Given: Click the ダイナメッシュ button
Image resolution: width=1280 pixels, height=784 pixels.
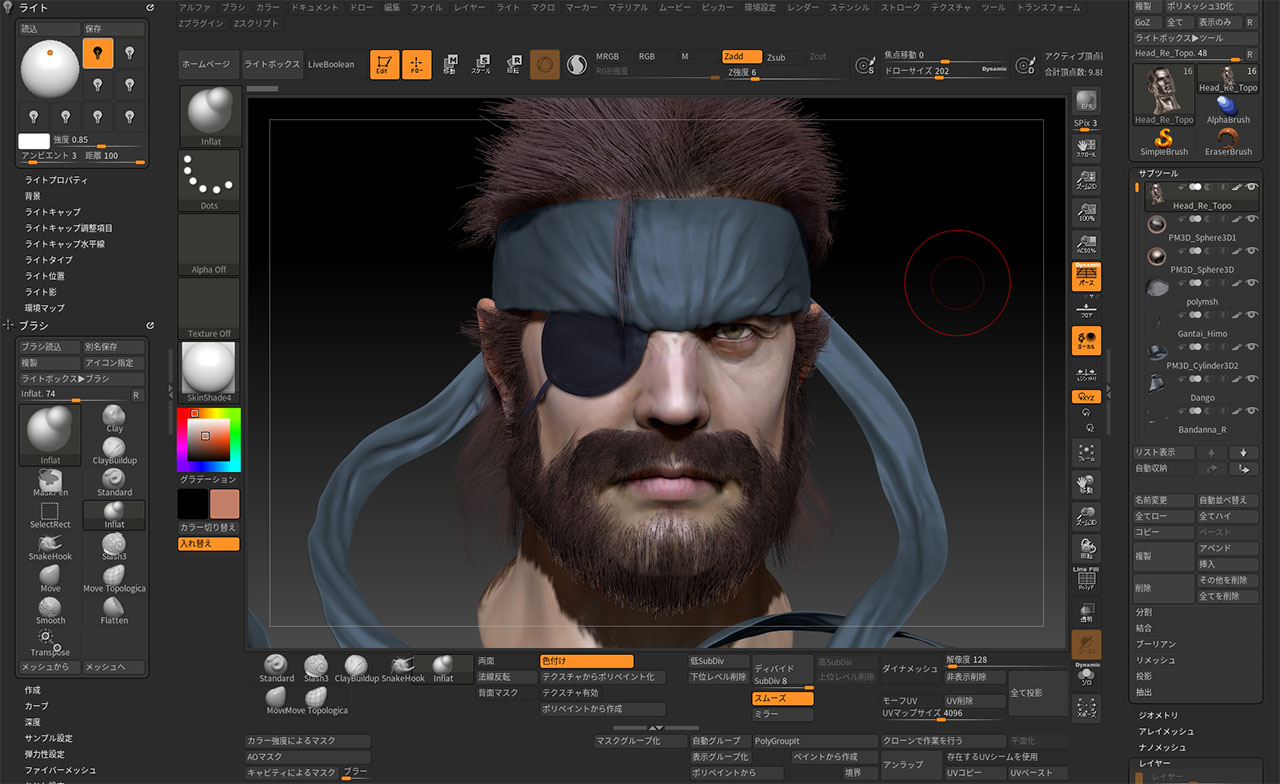Looking at the screenshot, I should pos(910,669).
